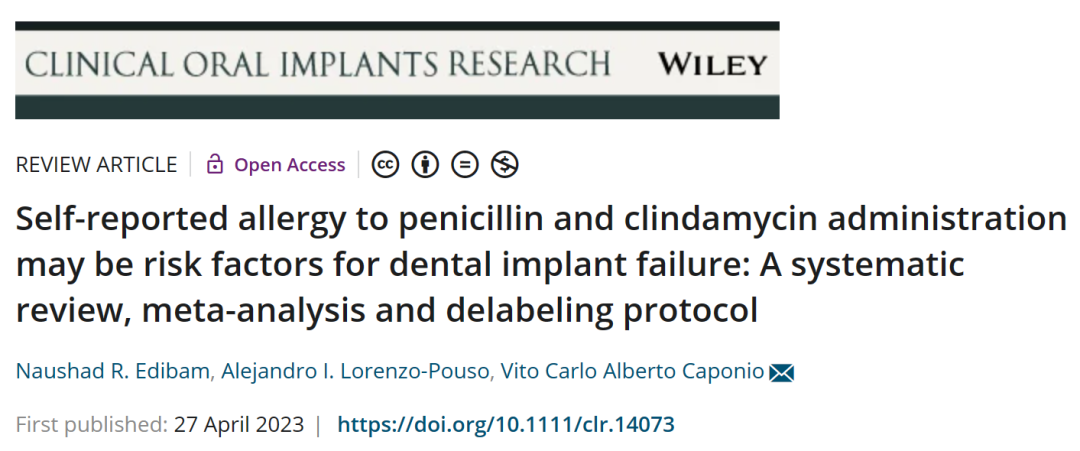Click the attribution person license icon

pos(425,165)
